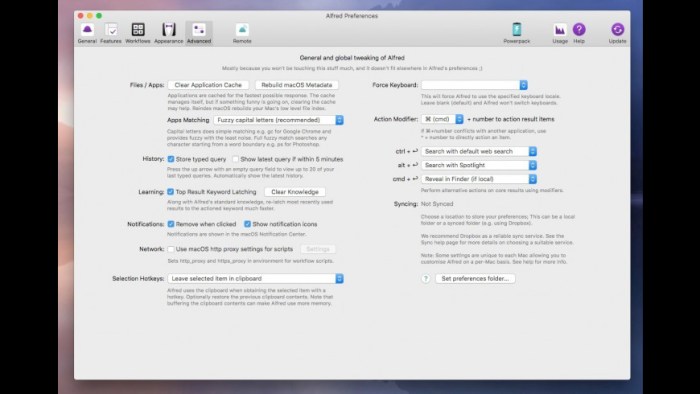
Task: Click the heading General and global tweaking of Alfred
Action: pos(352,58)
